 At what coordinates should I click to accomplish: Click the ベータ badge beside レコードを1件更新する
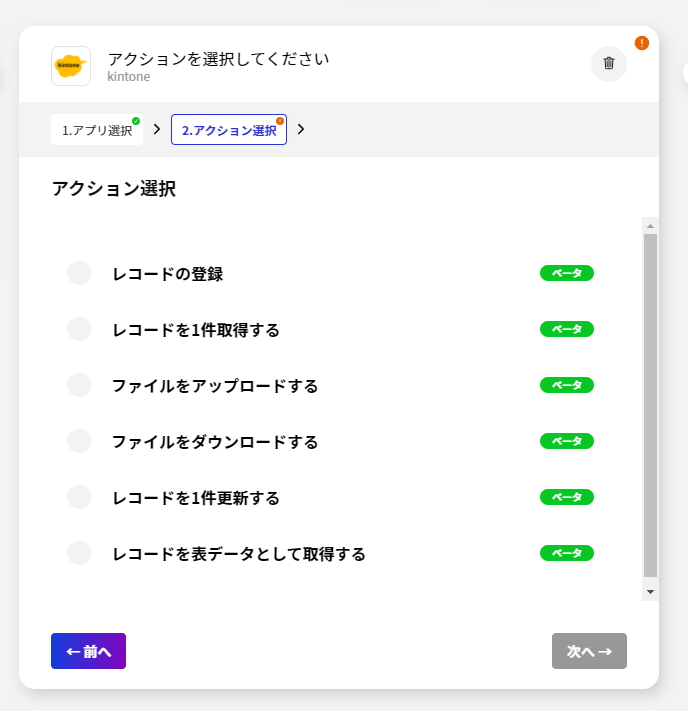click(x=567, y=497)
